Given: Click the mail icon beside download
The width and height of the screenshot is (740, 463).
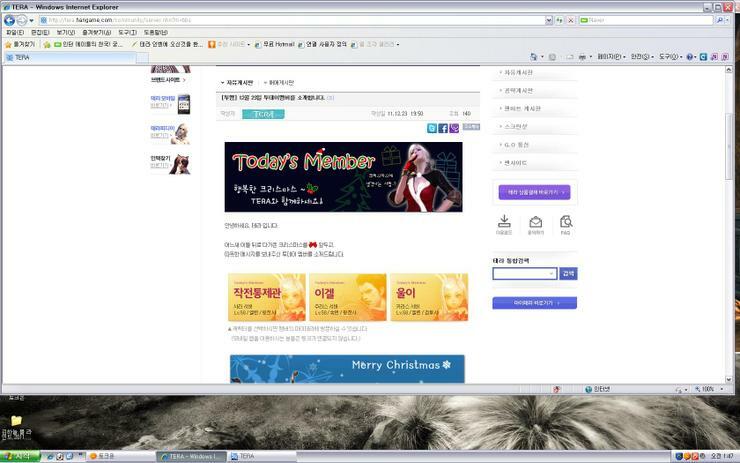Looking at the screenshot, I should [536, 222].
